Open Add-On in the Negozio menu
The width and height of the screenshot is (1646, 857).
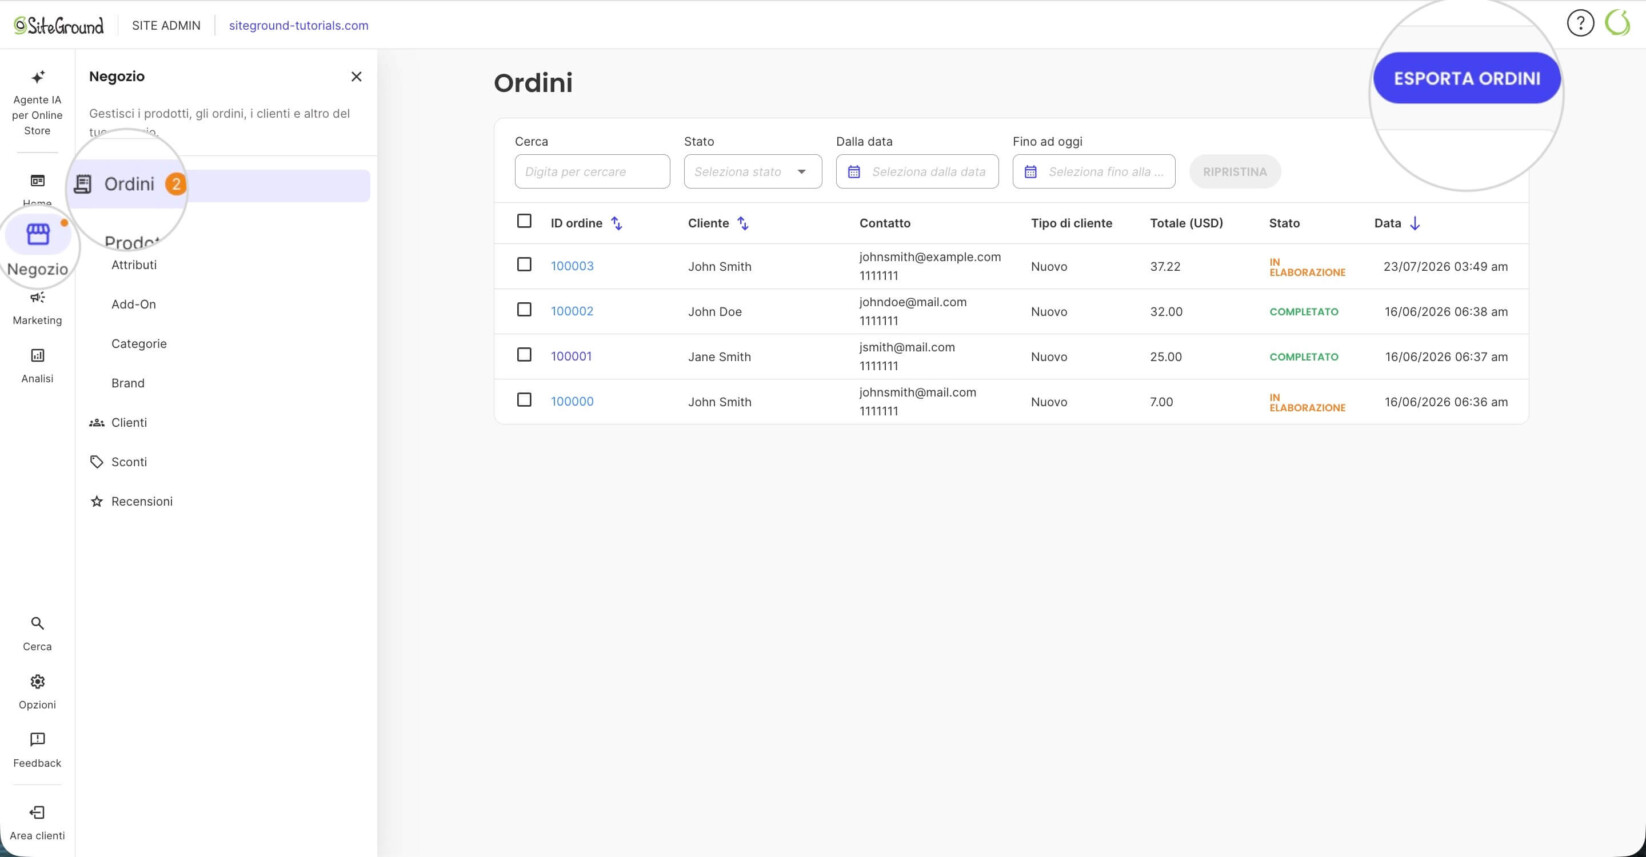pyautogui.click(x=134, y=304)
